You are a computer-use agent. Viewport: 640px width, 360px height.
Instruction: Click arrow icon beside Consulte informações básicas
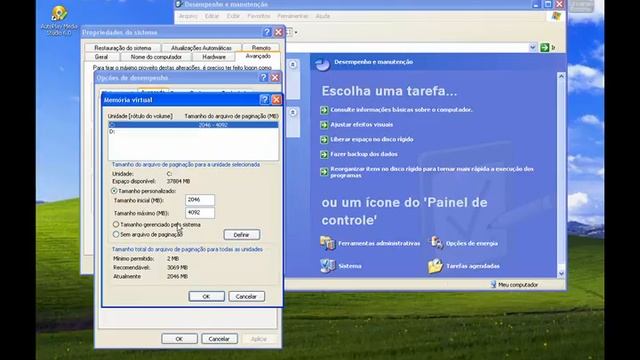(x=324, y=110)
